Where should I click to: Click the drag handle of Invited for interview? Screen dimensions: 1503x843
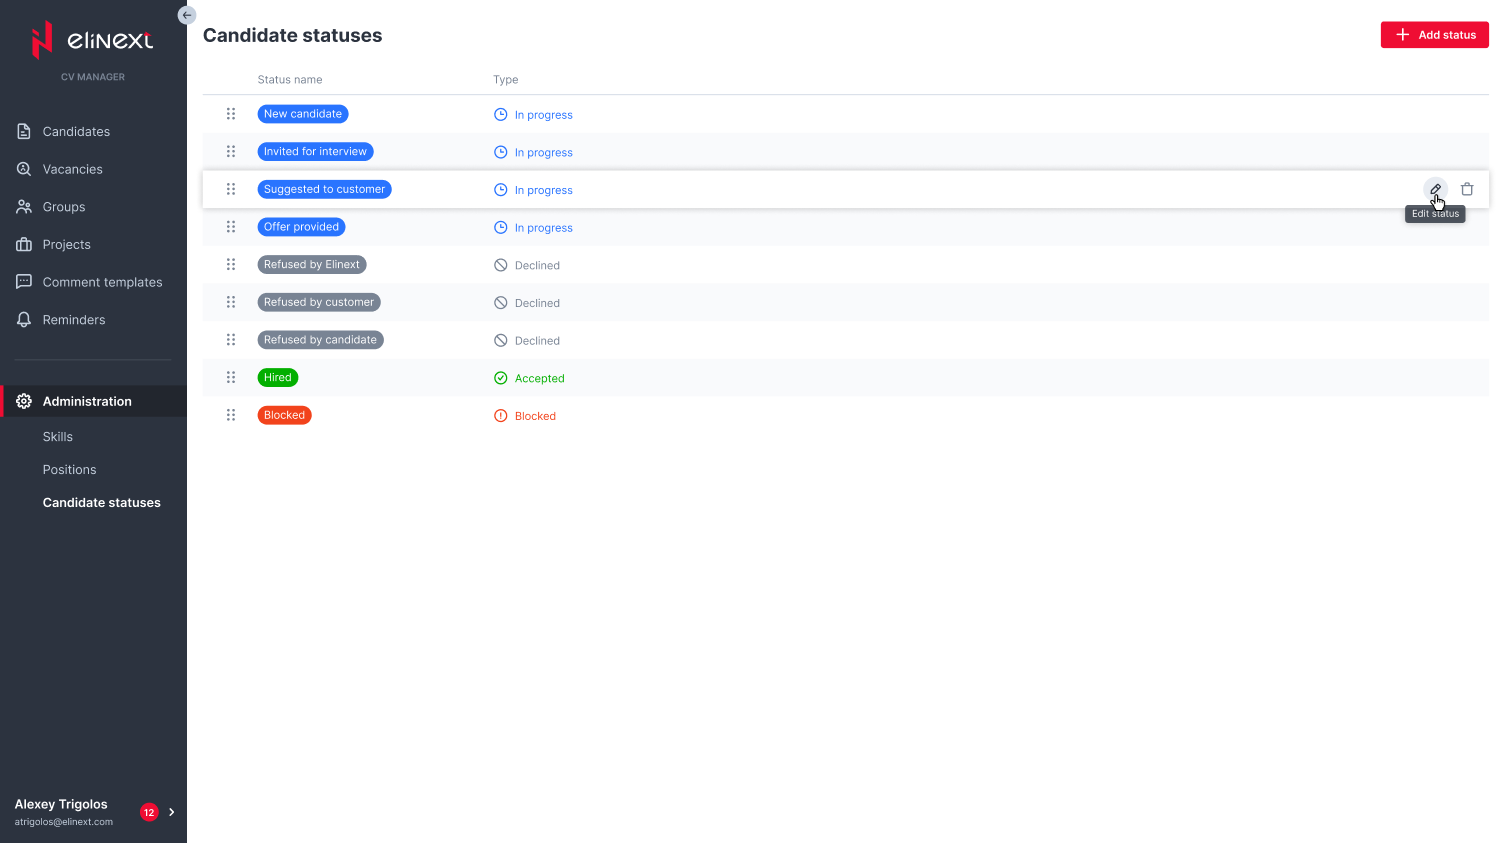click(x=231, y=152)
